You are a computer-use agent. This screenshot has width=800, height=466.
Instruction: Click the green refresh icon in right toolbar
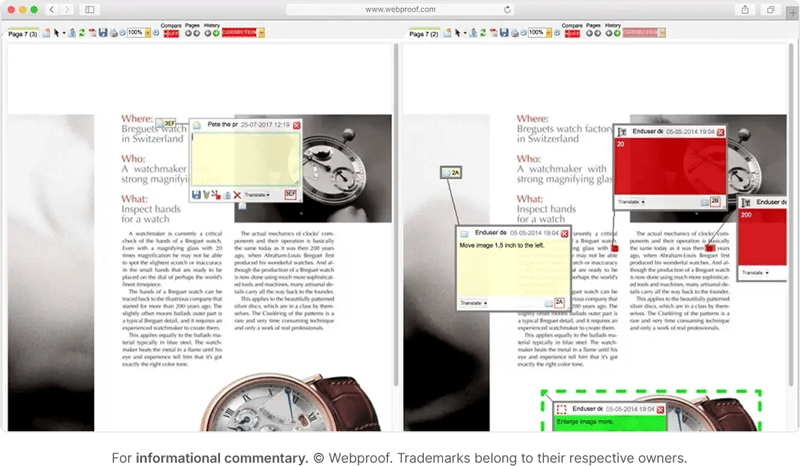(483, 33)
